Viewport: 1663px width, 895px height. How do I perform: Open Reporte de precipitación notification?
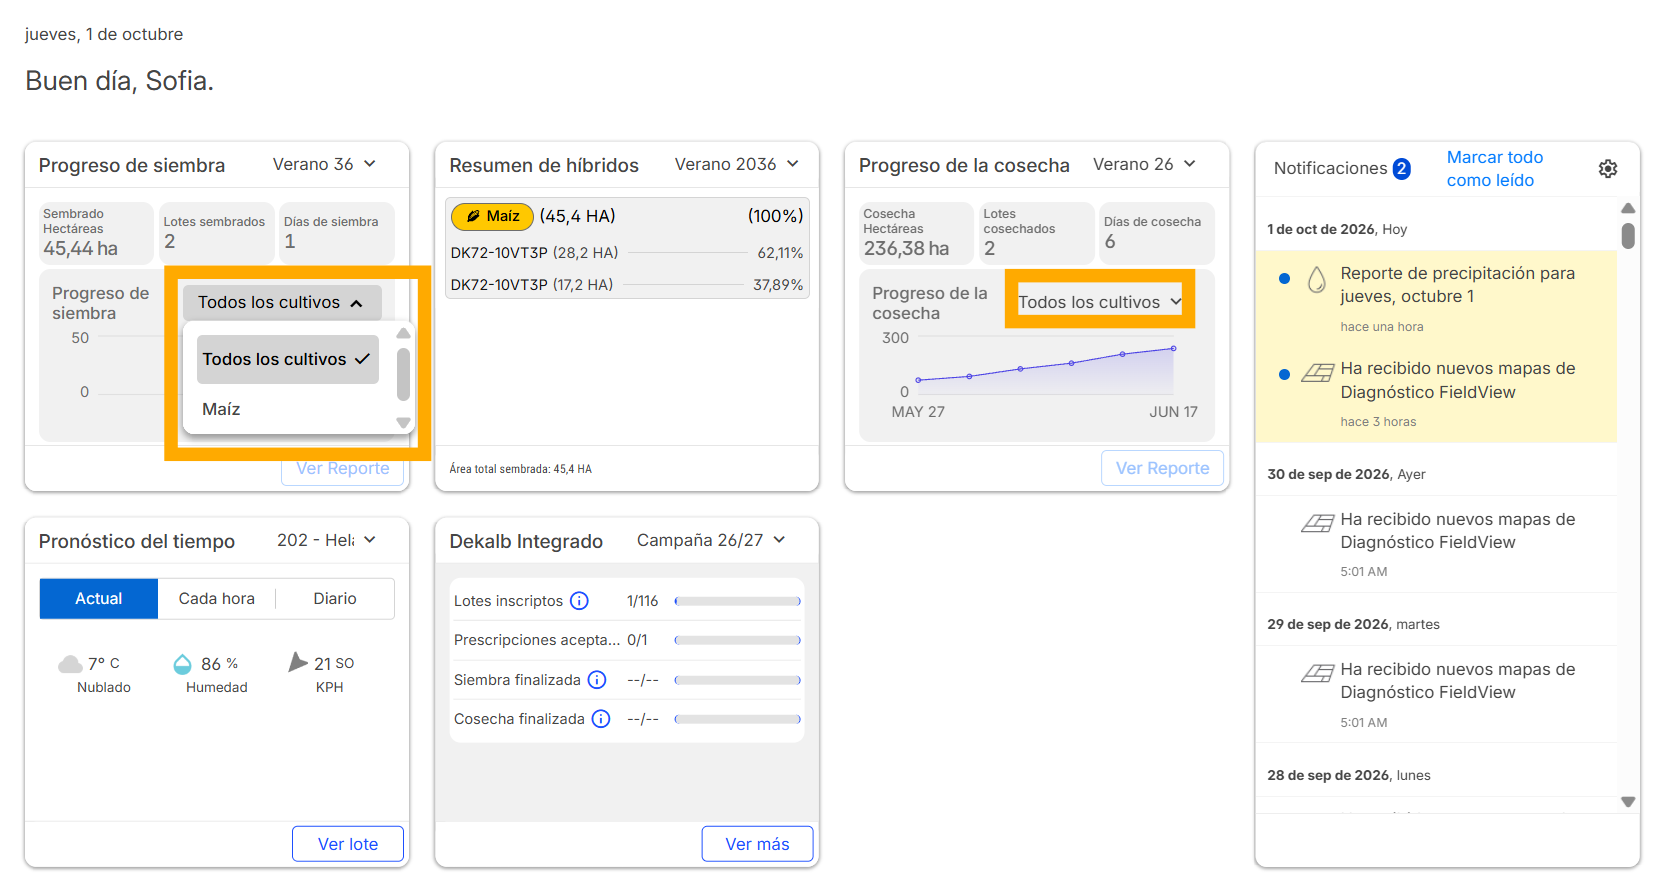tap(1436, 298)
